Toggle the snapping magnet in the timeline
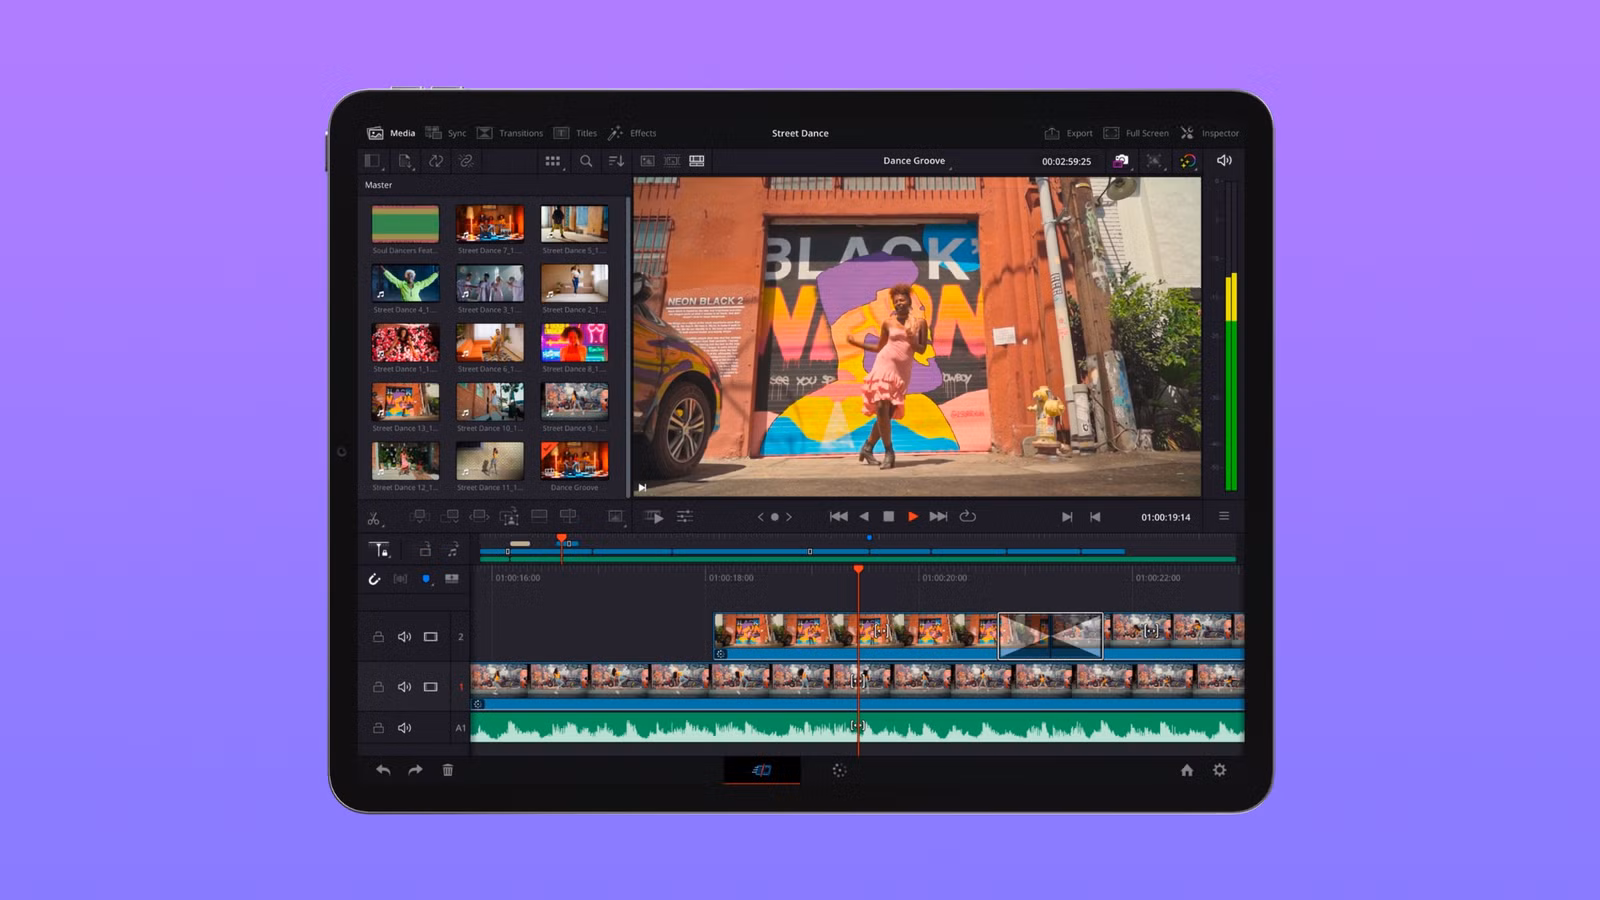This screenshot has height=900, width=1600. [373, 578]
